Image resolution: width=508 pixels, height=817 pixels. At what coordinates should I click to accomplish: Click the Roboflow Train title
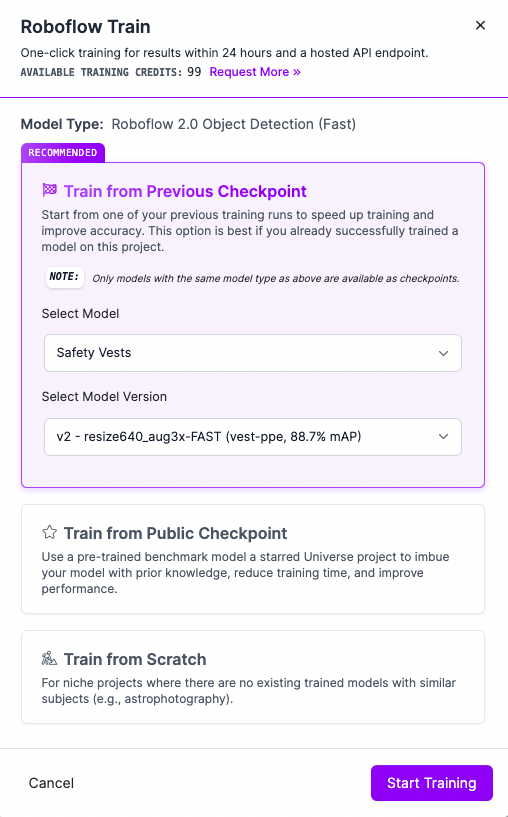[x=85, y=27]
